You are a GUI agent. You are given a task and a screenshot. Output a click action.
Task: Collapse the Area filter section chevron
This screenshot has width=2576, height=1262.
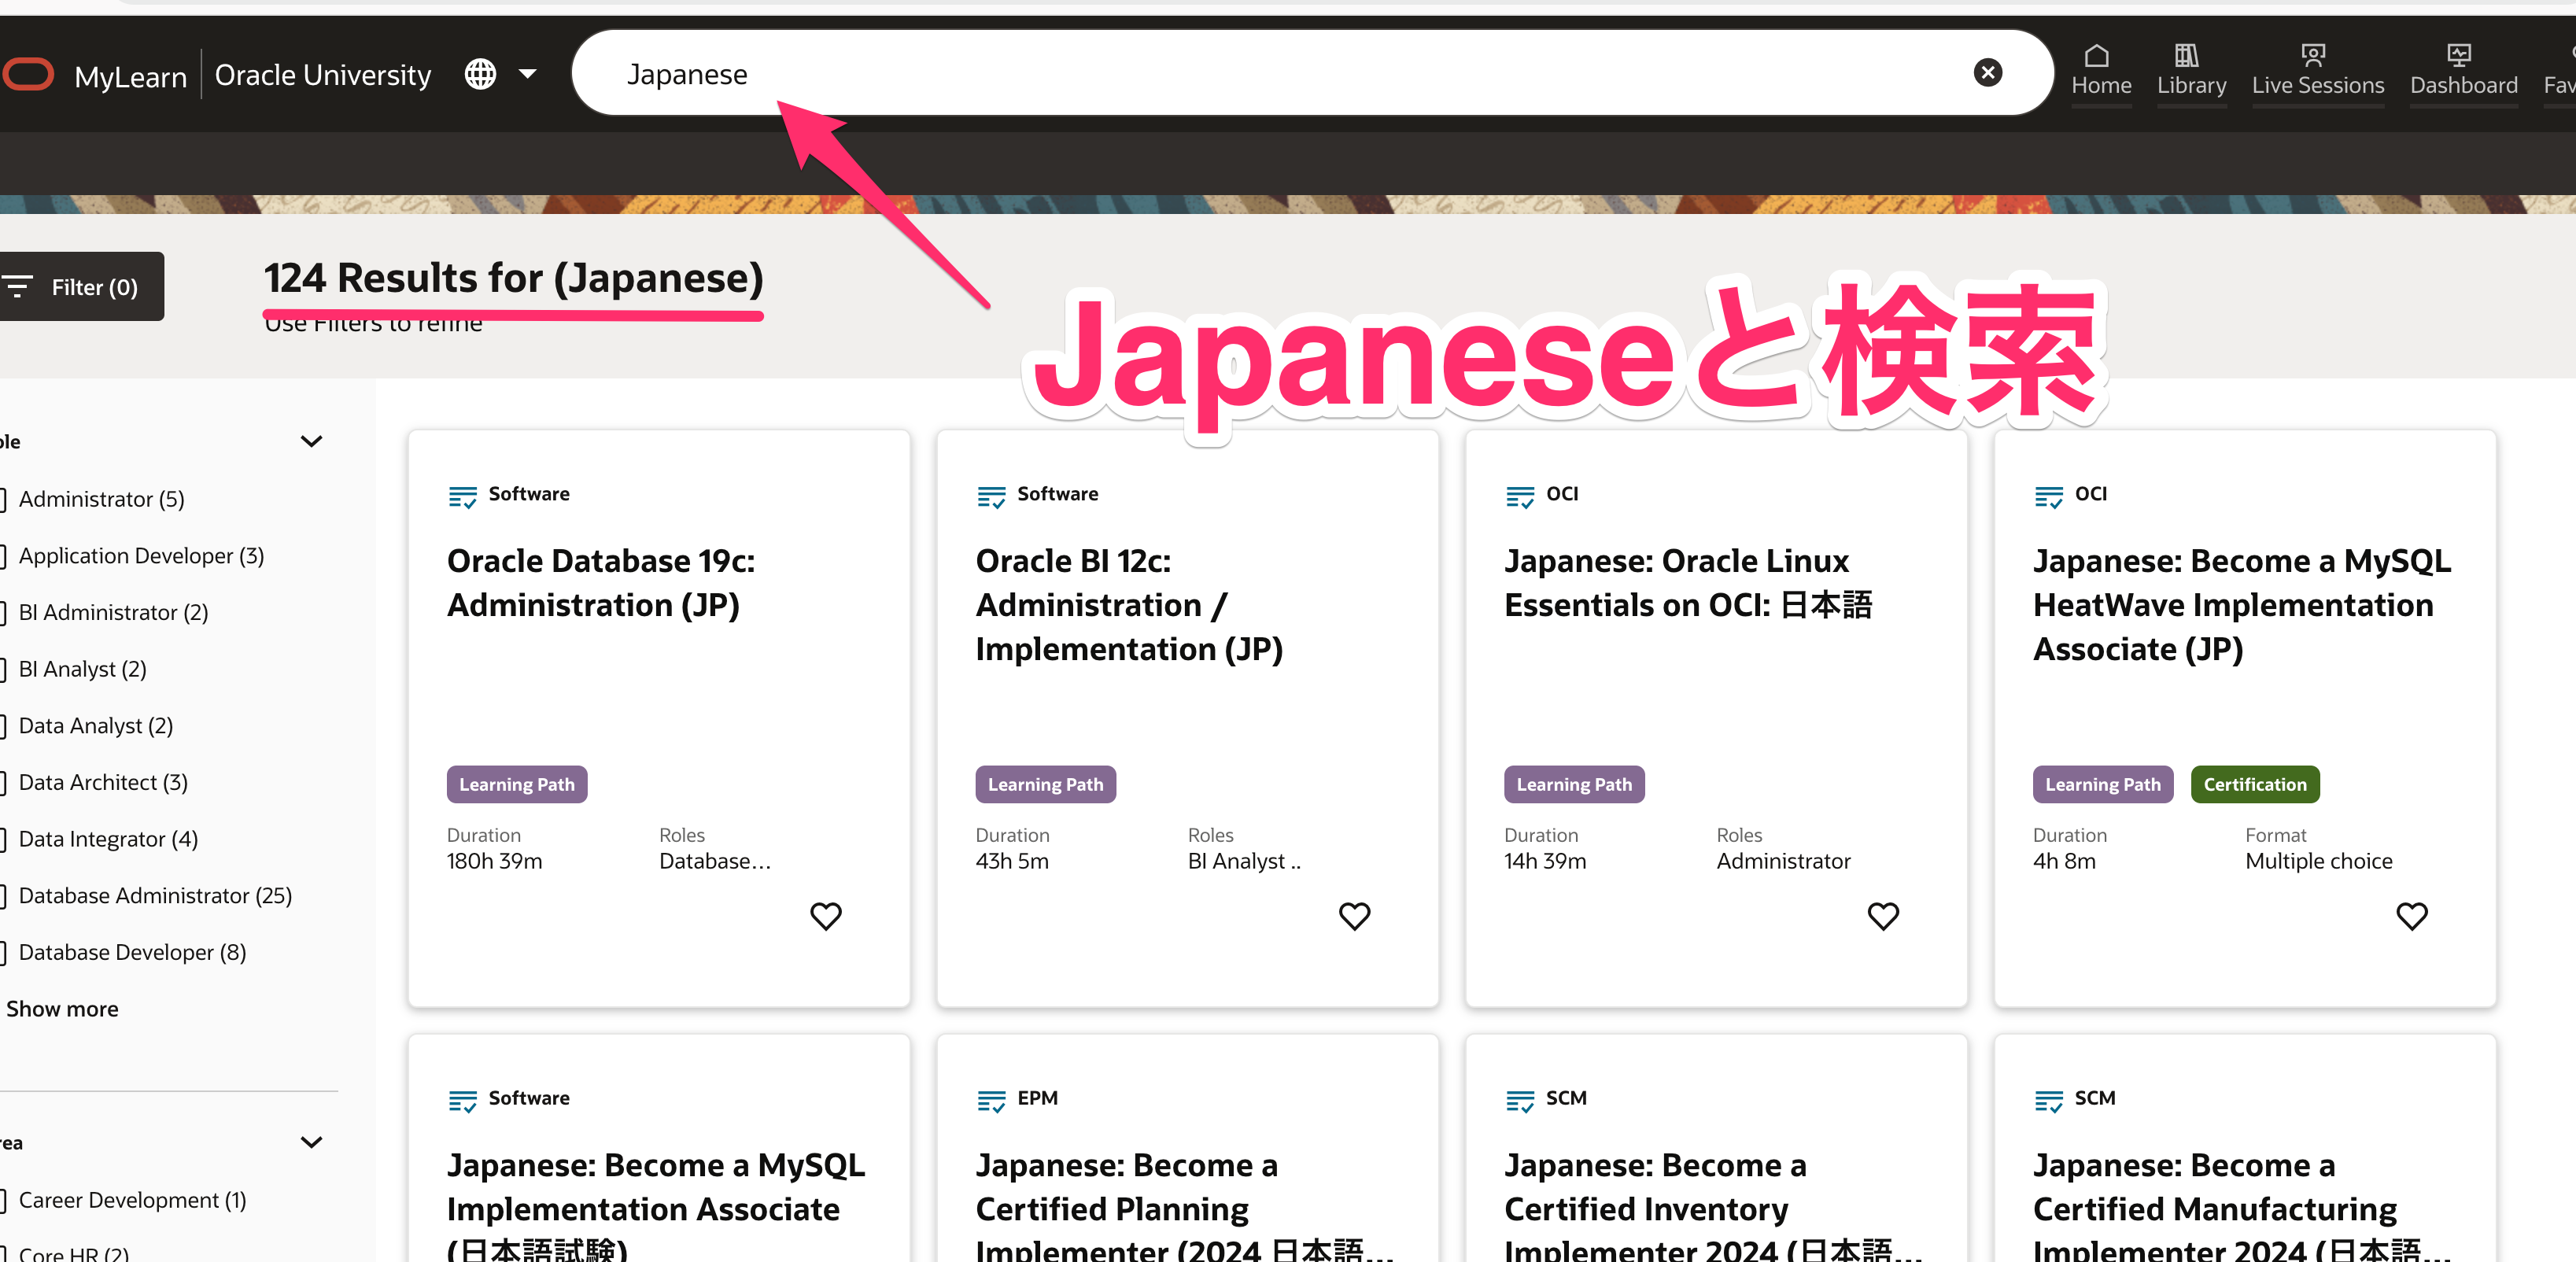[312, 1142]
